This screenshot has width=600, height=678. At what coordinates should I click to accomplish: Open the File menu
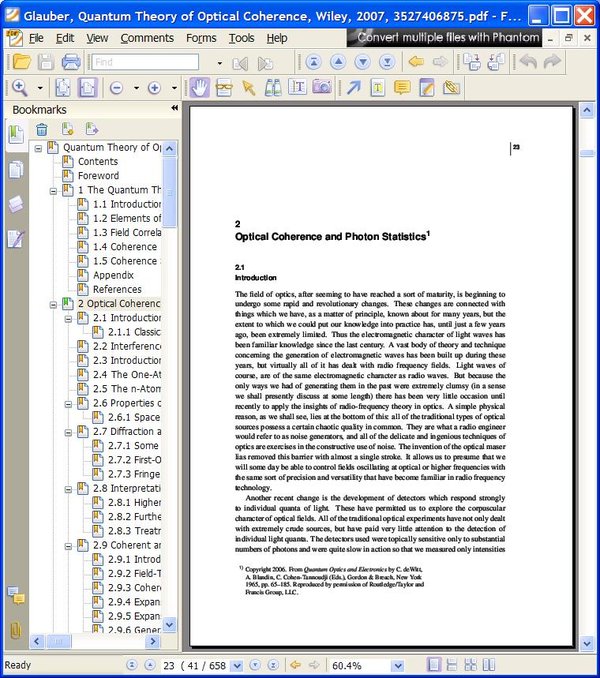point(36,38)
